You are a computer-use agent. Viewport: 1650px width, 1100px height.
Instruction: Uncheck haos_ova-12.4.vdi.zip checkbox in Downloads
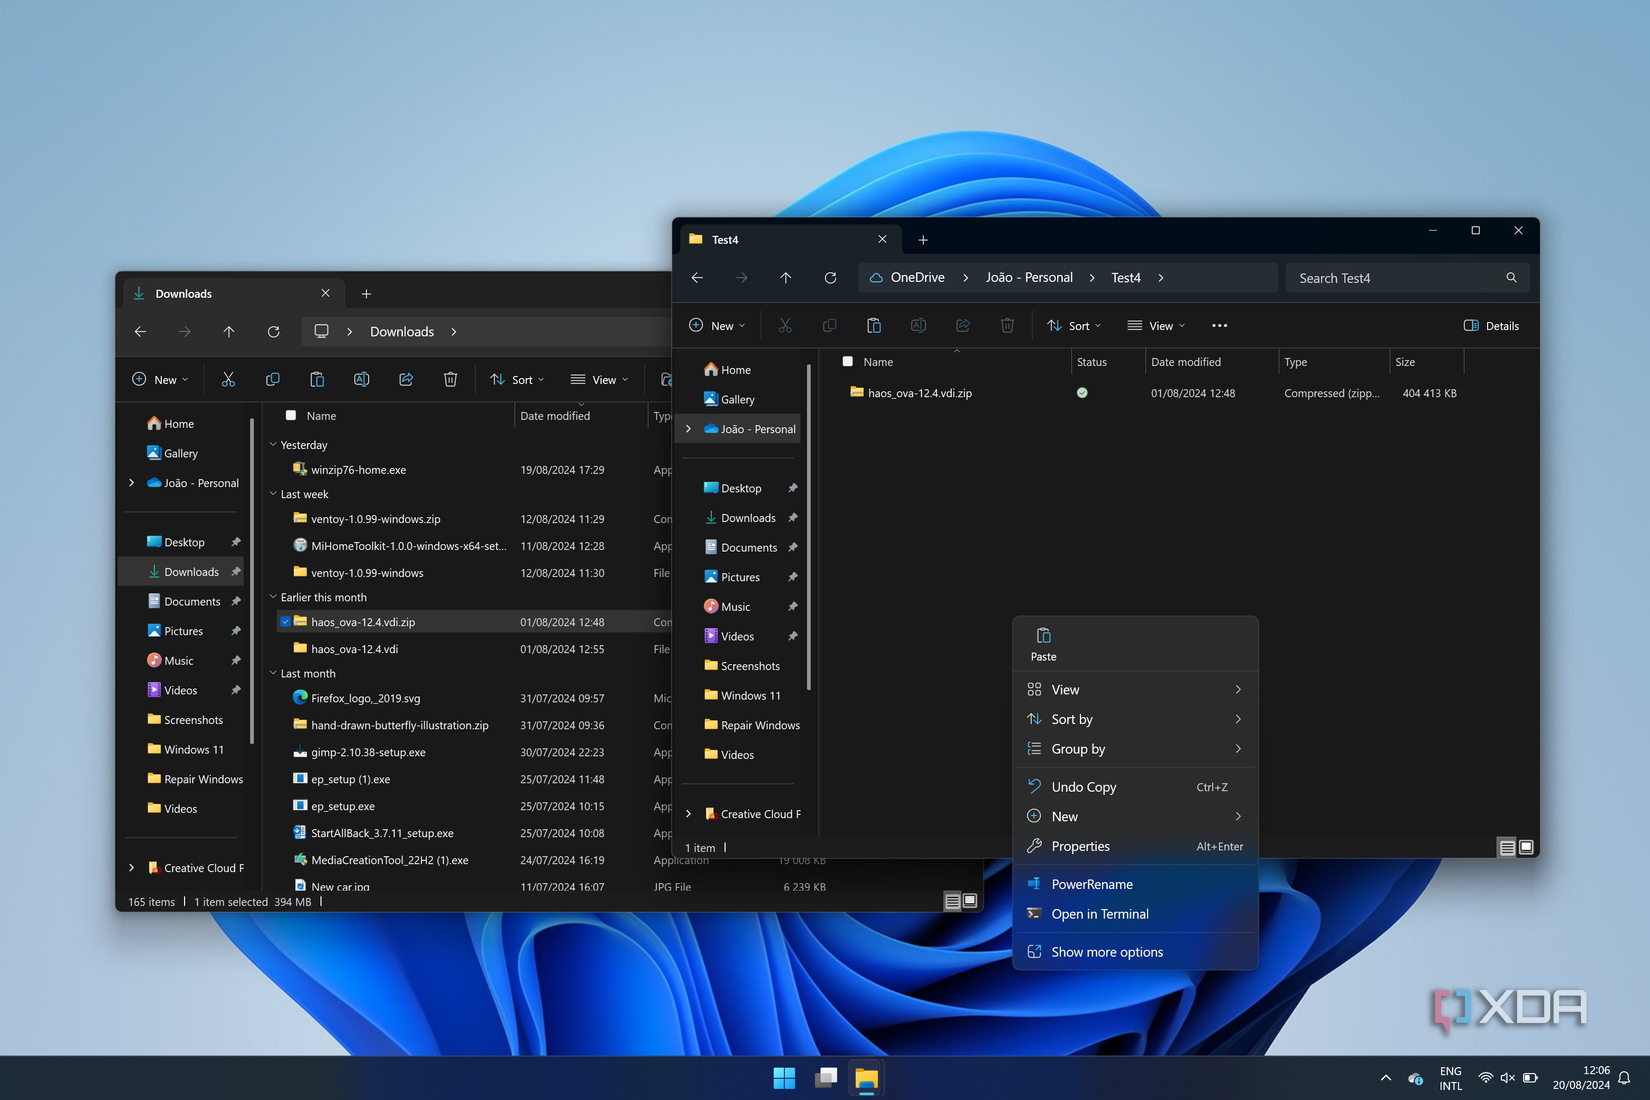coord(285,622)
